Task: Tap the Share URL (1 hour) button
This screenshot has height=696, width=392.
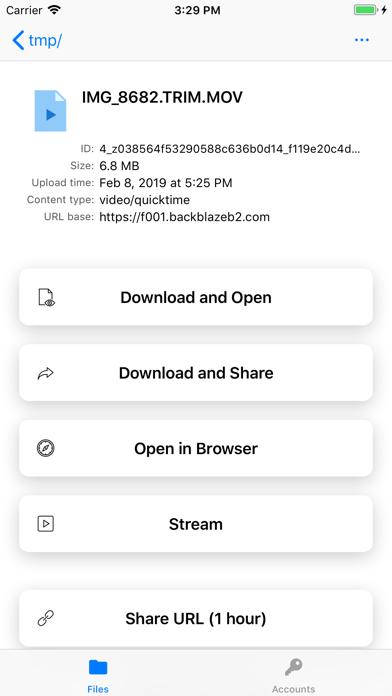Action: point(196,618)
